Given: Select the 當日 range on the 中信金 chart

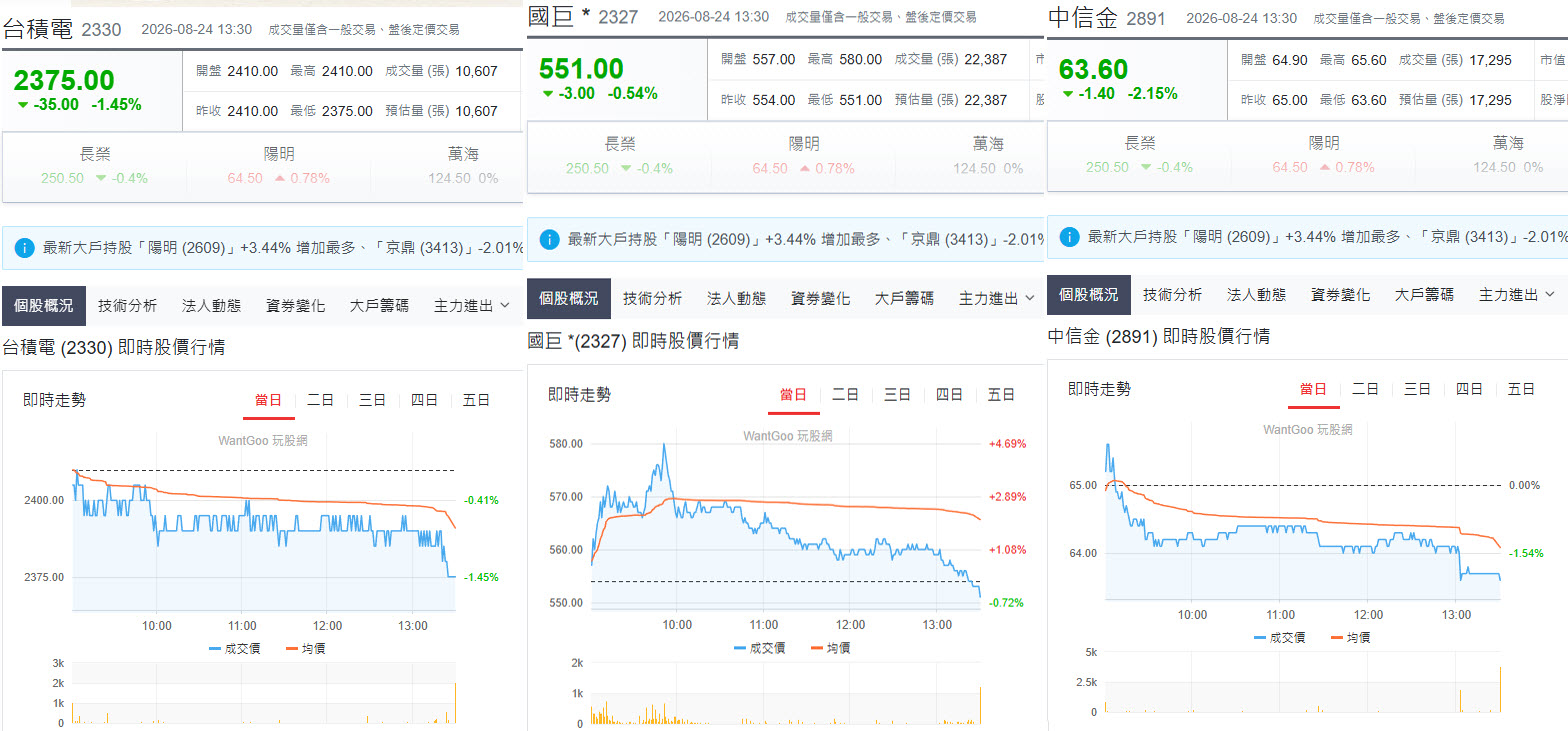Looking at the screenshot, I should [1314, 389].
